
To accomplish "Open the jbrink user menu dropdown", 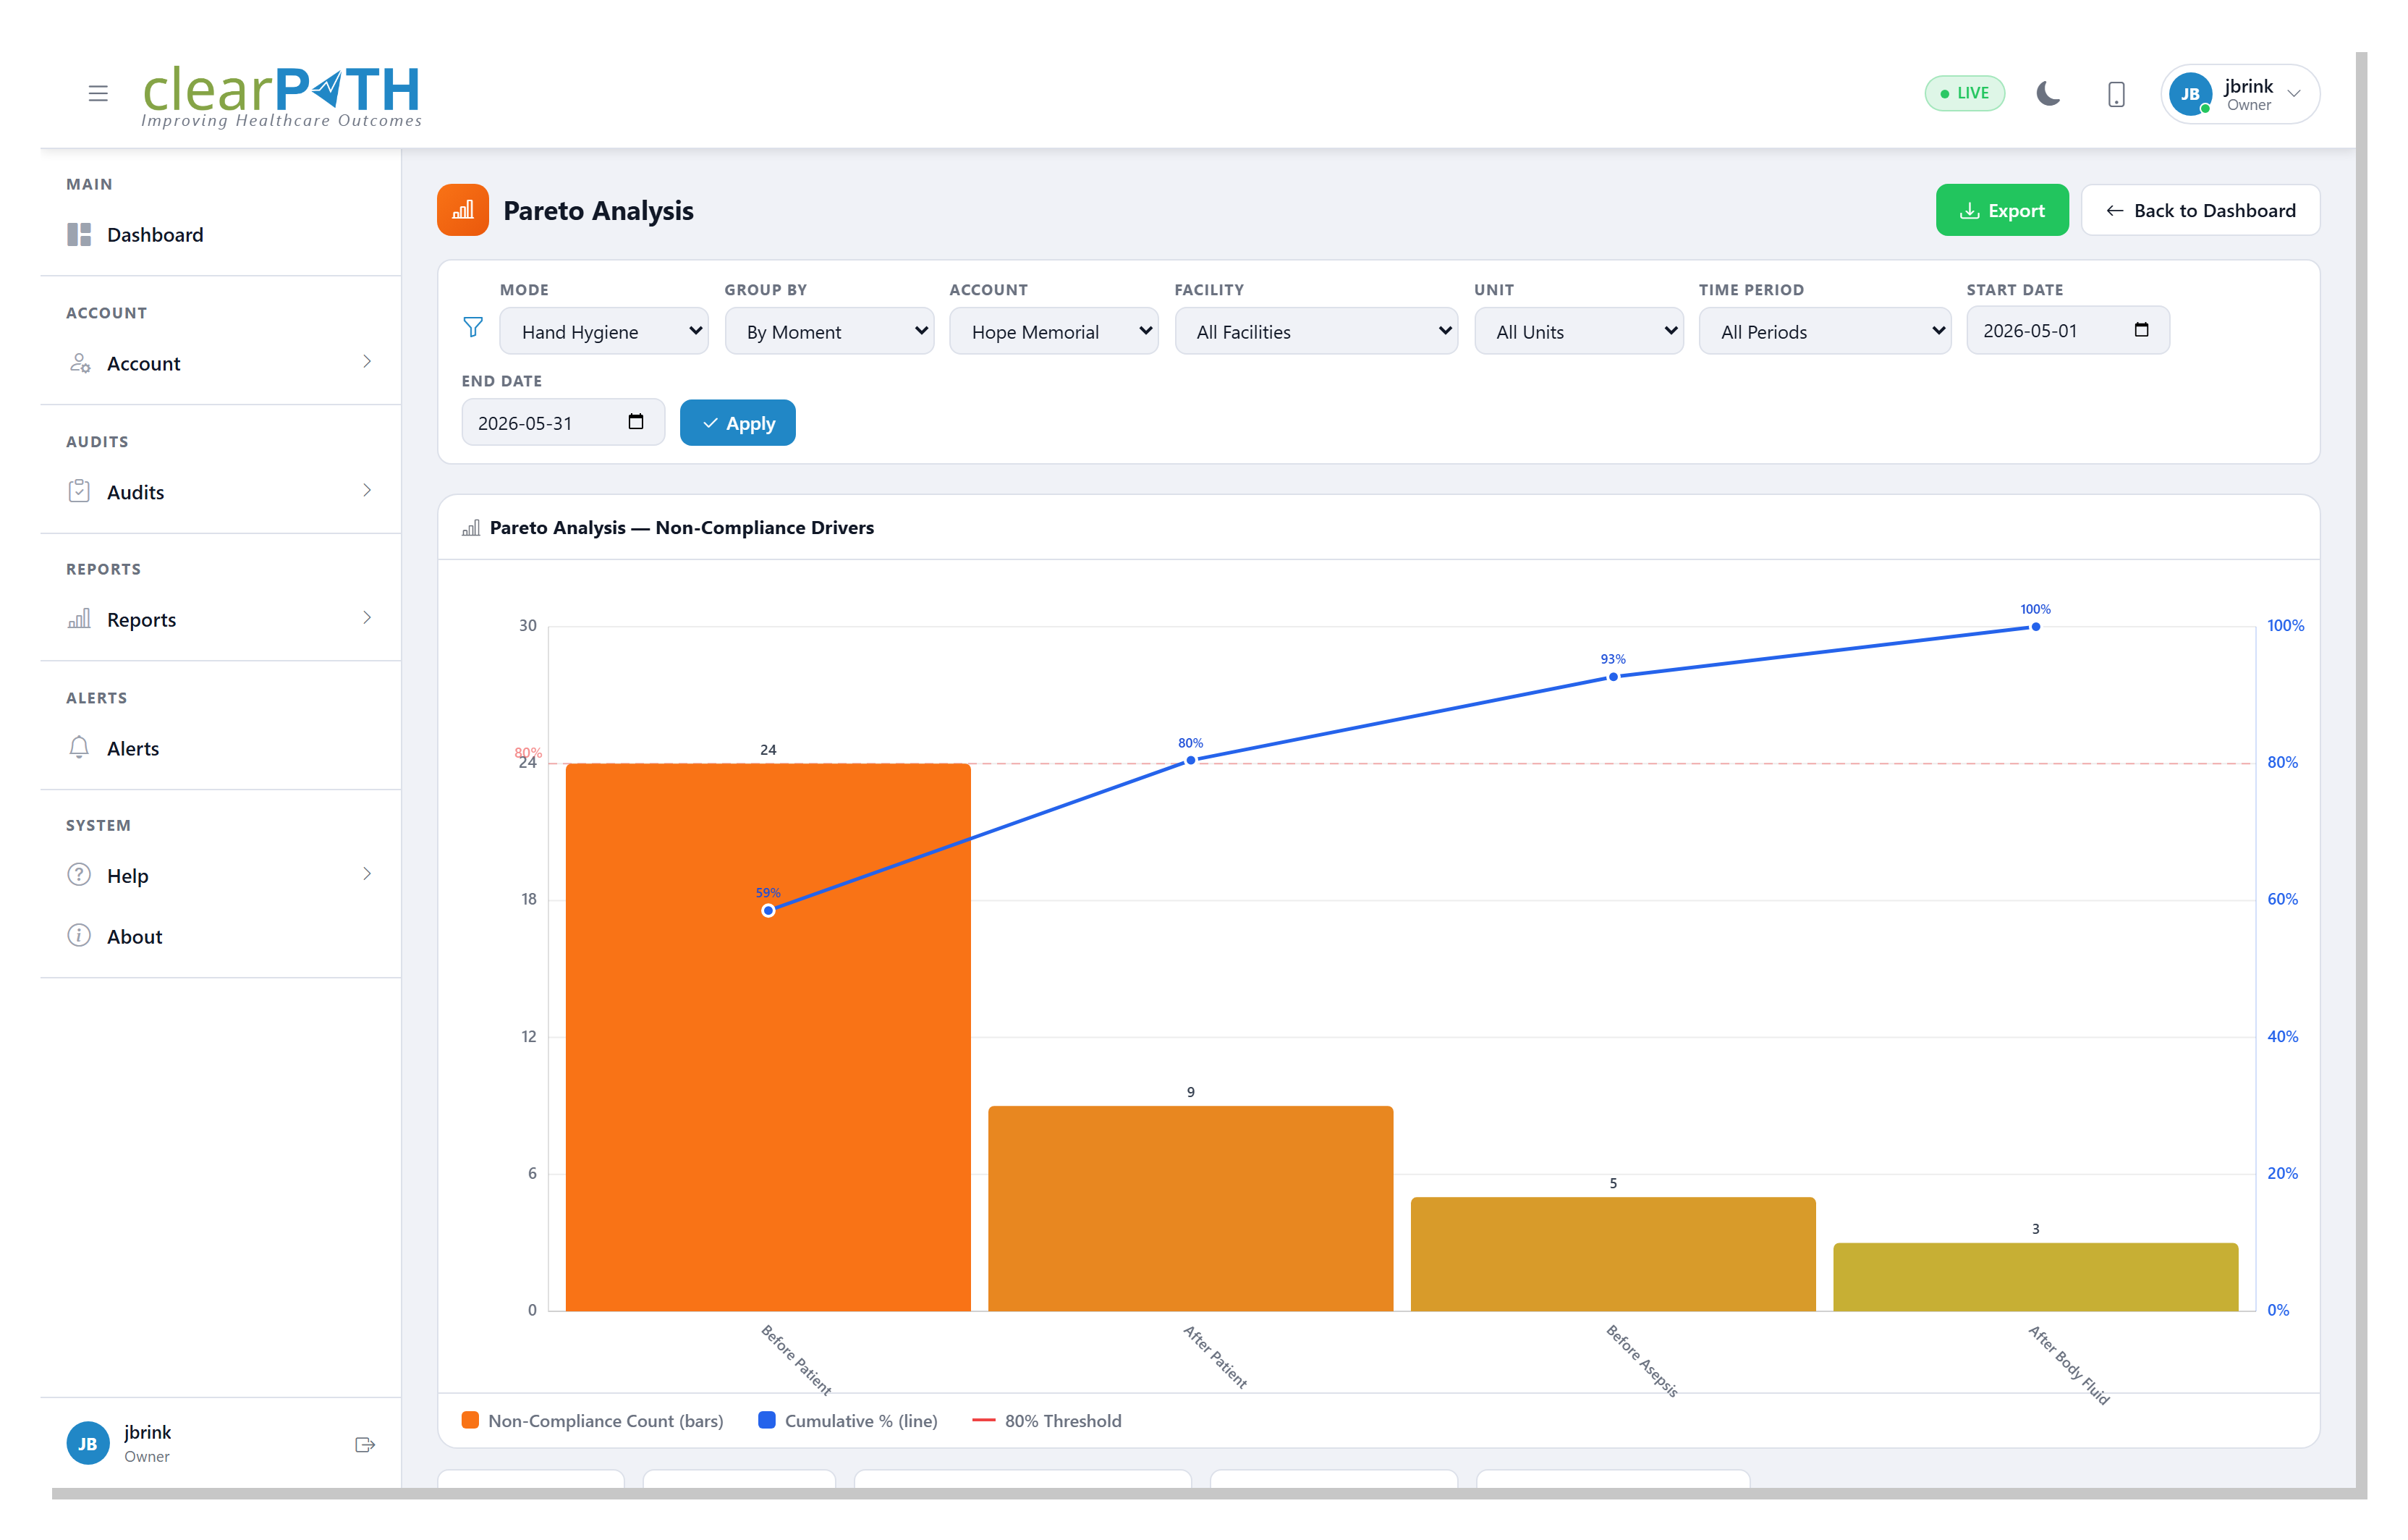I will (x=2240, y=94).
